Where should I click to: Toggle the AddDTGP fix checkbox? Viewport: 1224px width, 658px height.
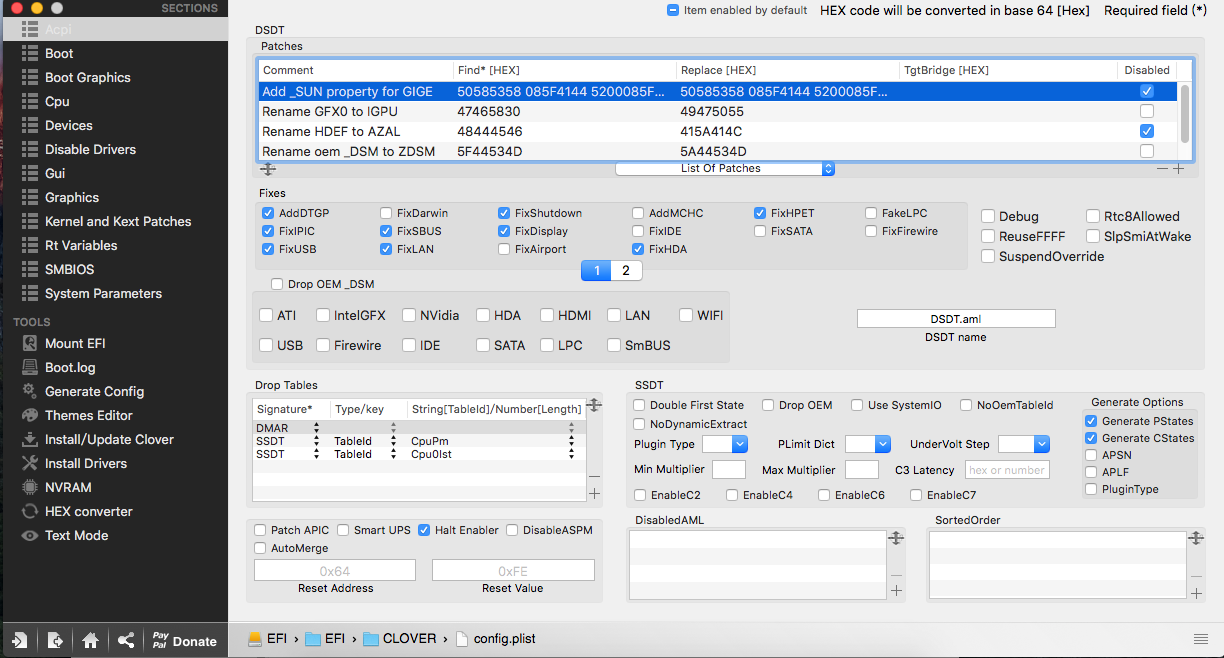pyautogui.click(x=268, y=213)
